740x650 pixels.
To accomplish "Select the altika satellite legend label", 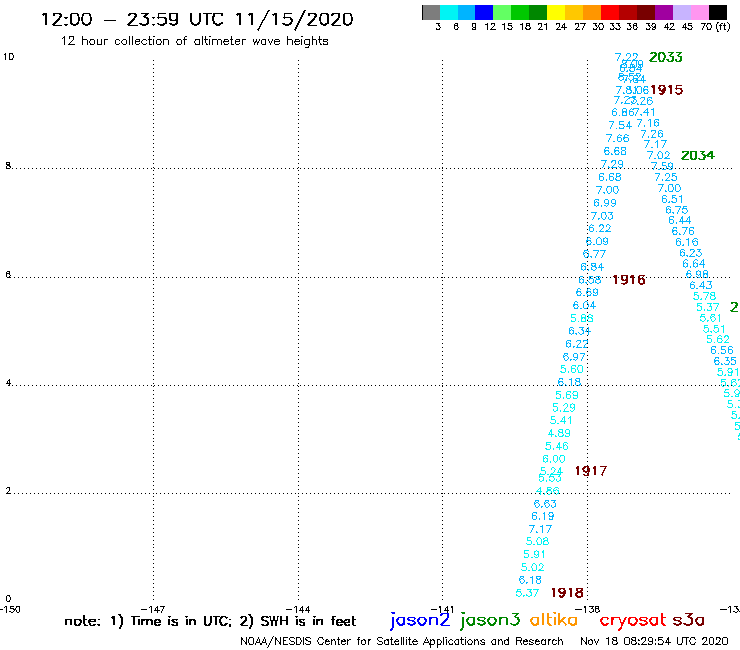I will coord(553,619).
